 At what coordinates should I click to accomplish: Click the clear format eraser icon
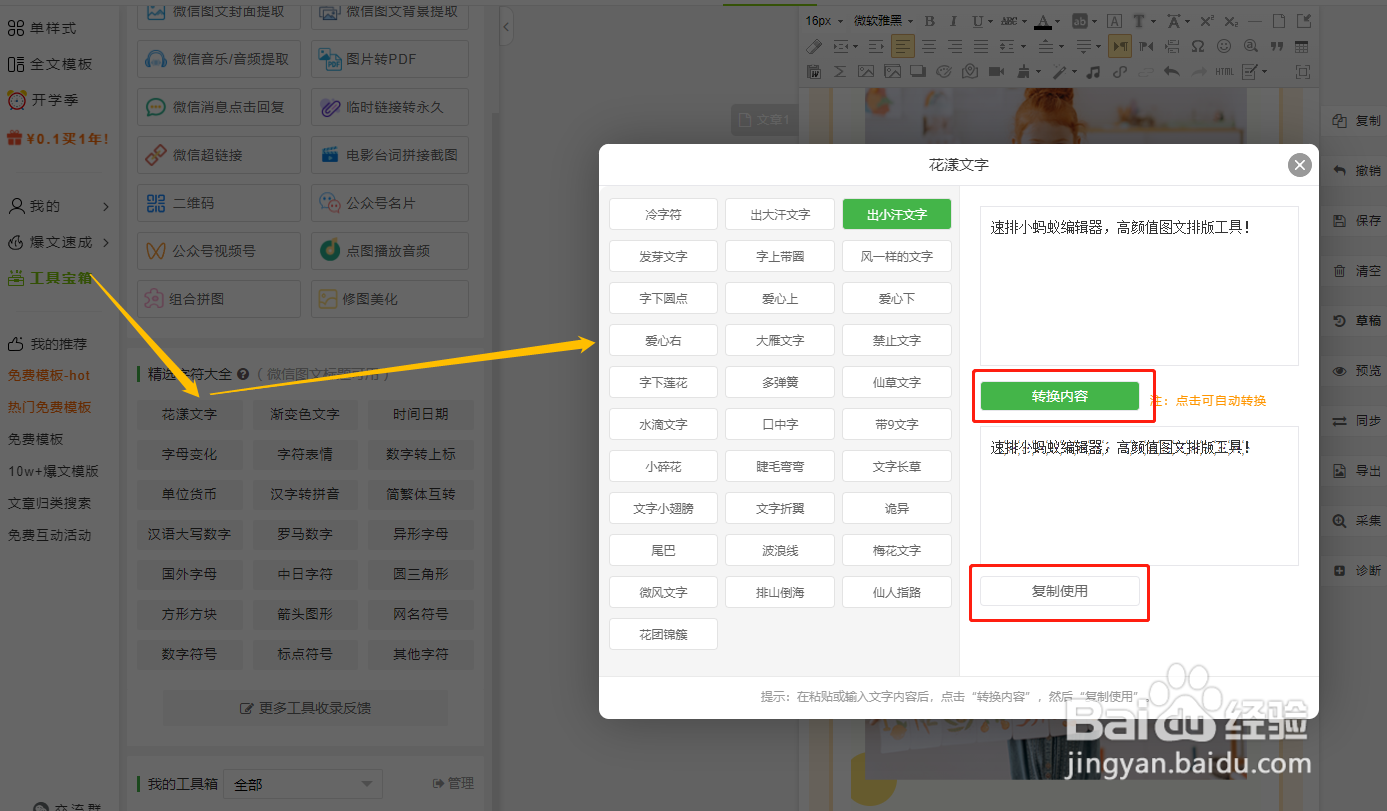pyautogui.click(x=814, y=46)
